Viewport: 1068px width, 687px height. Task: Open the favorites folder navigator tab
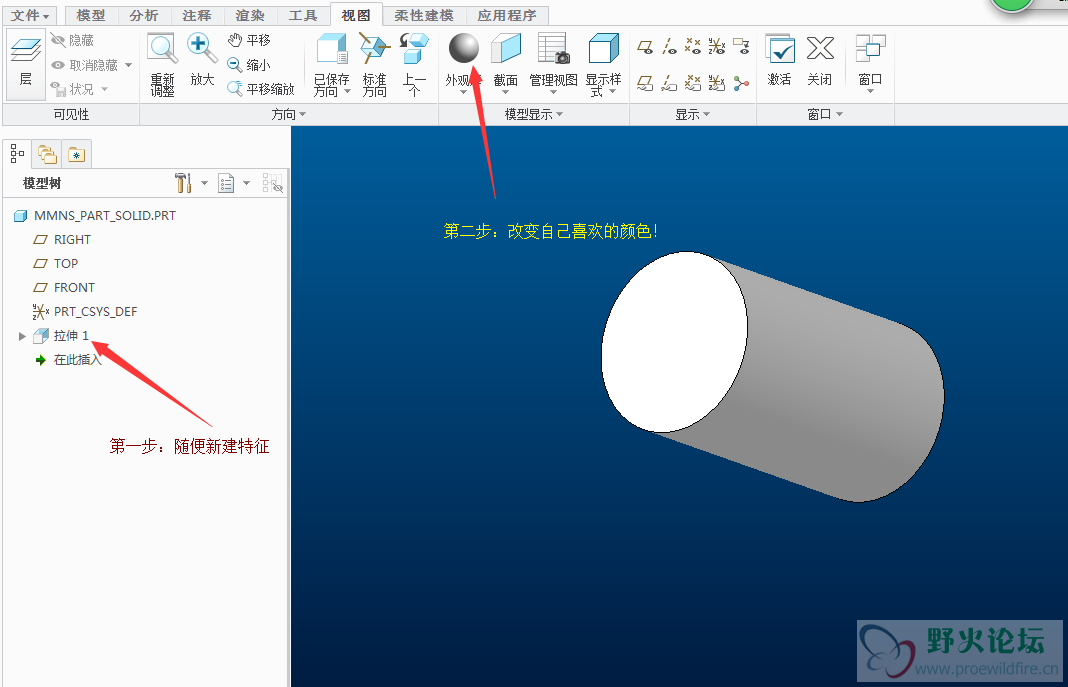(x=76, y=155)
